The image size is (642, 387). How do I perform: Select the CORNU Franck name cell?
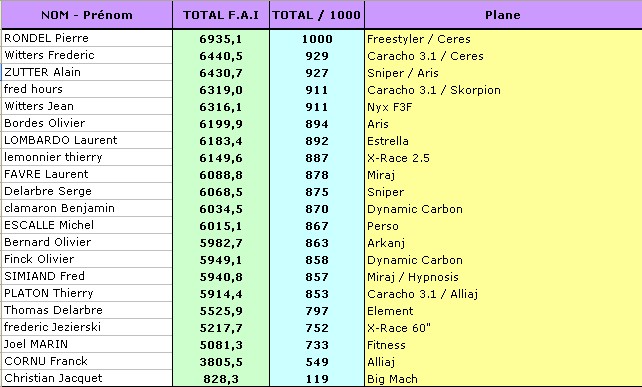point(87,361)
